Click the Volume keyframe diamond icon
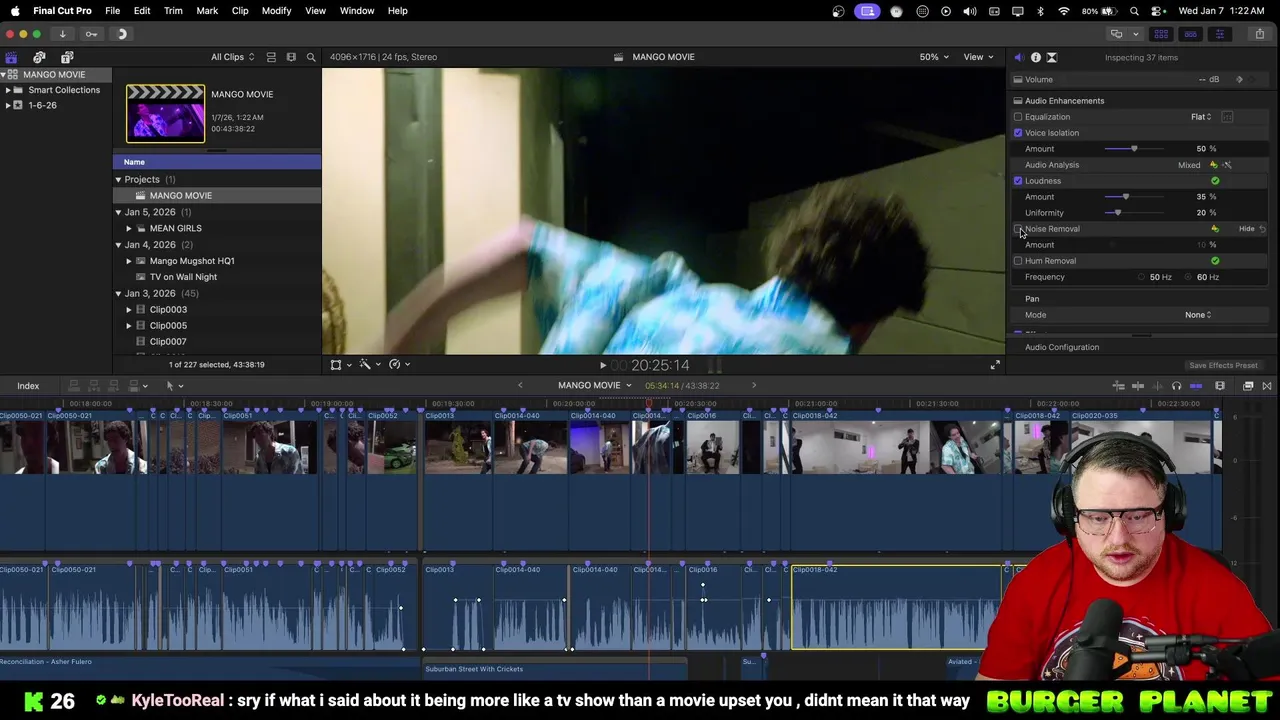Screen dimensions: 1280x720 click(1239, 80)
